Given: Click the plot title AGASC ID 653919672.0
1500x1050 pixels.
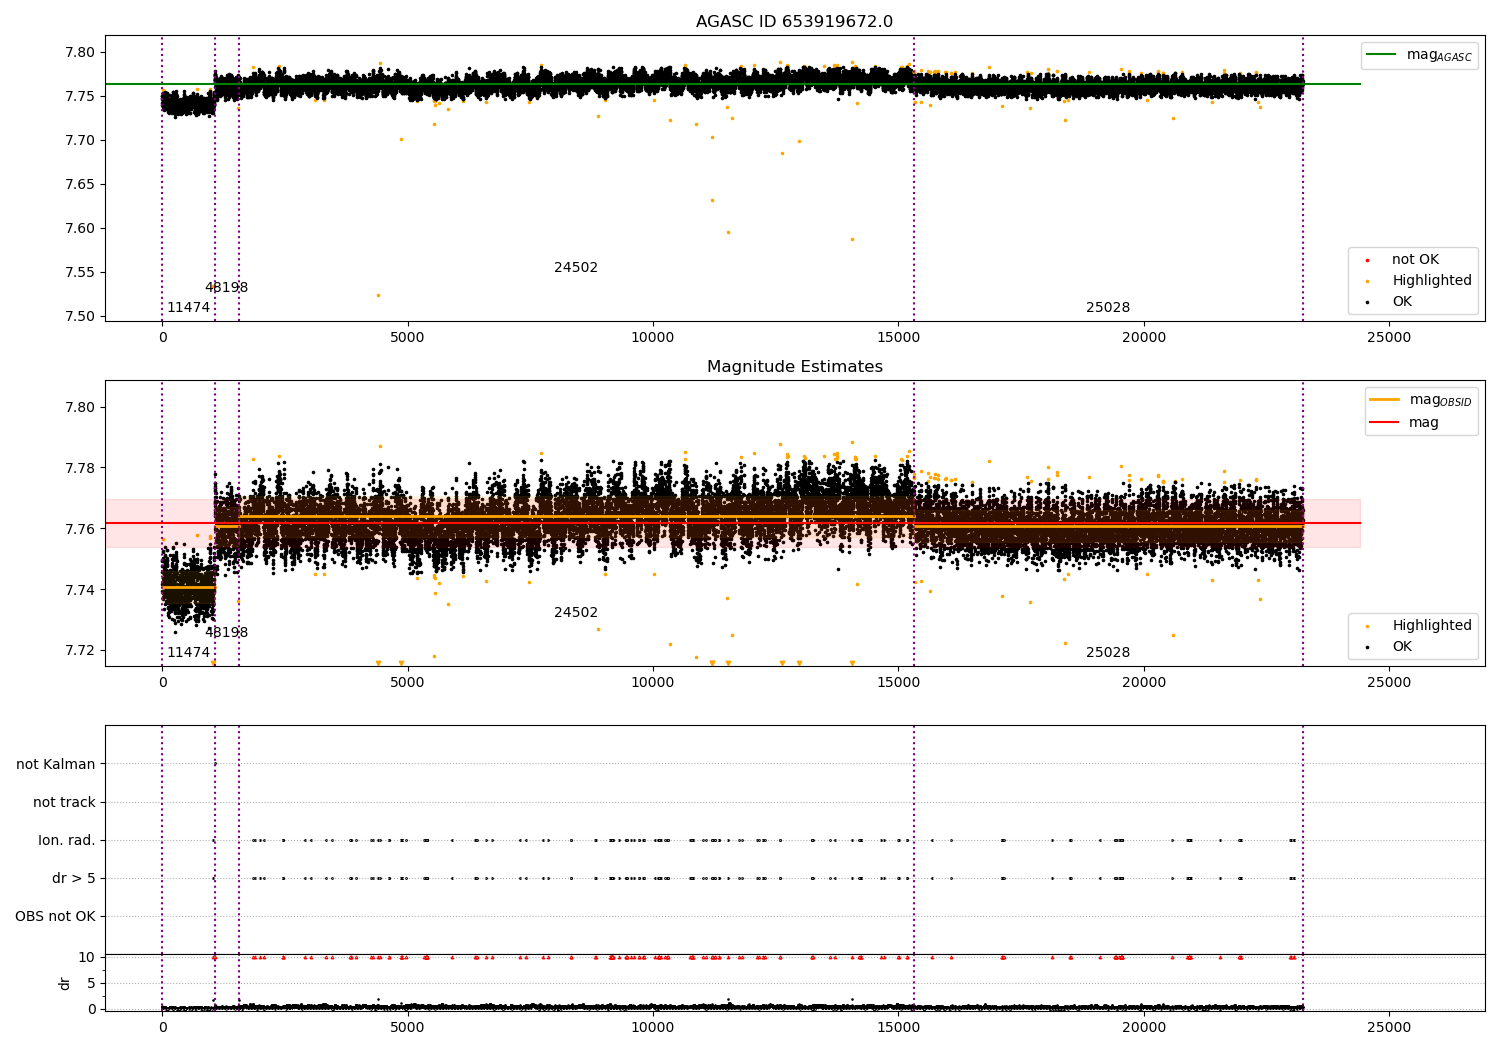Looking at the screenshot, I should pyautogui.click(x=794, y=22).
